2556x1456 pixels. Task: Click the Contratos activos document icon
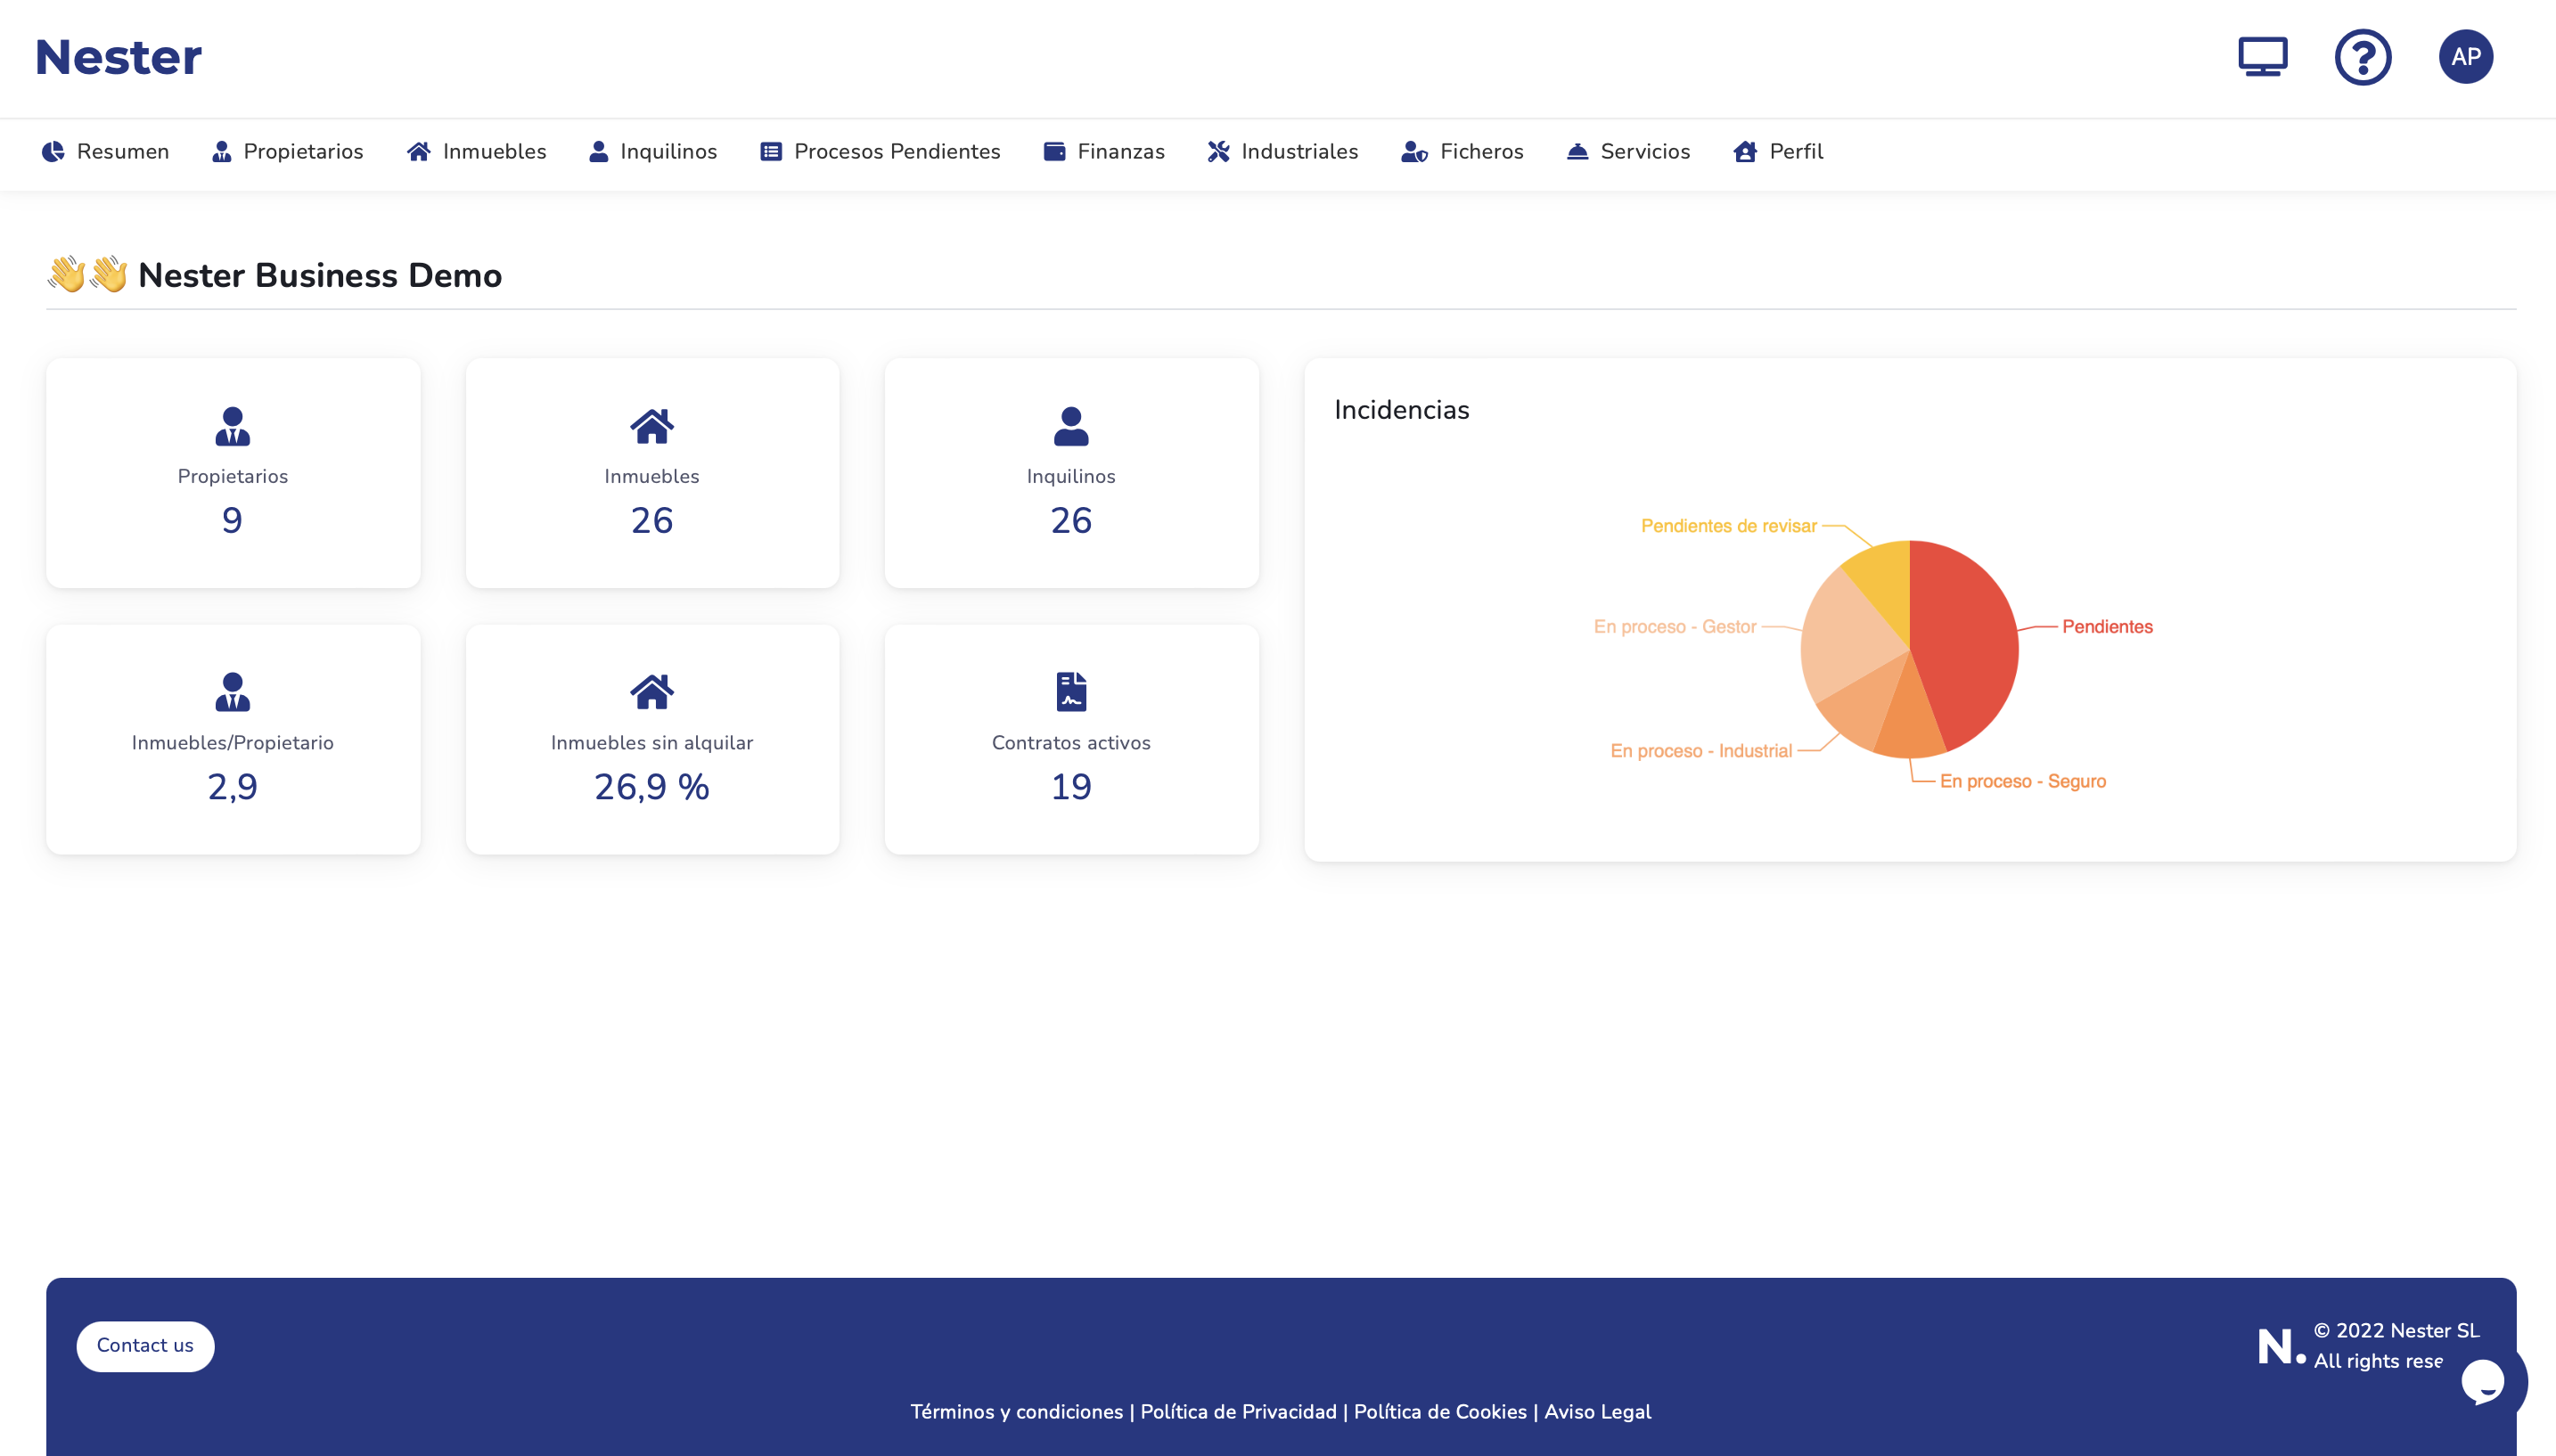[x=1070, y=691]
